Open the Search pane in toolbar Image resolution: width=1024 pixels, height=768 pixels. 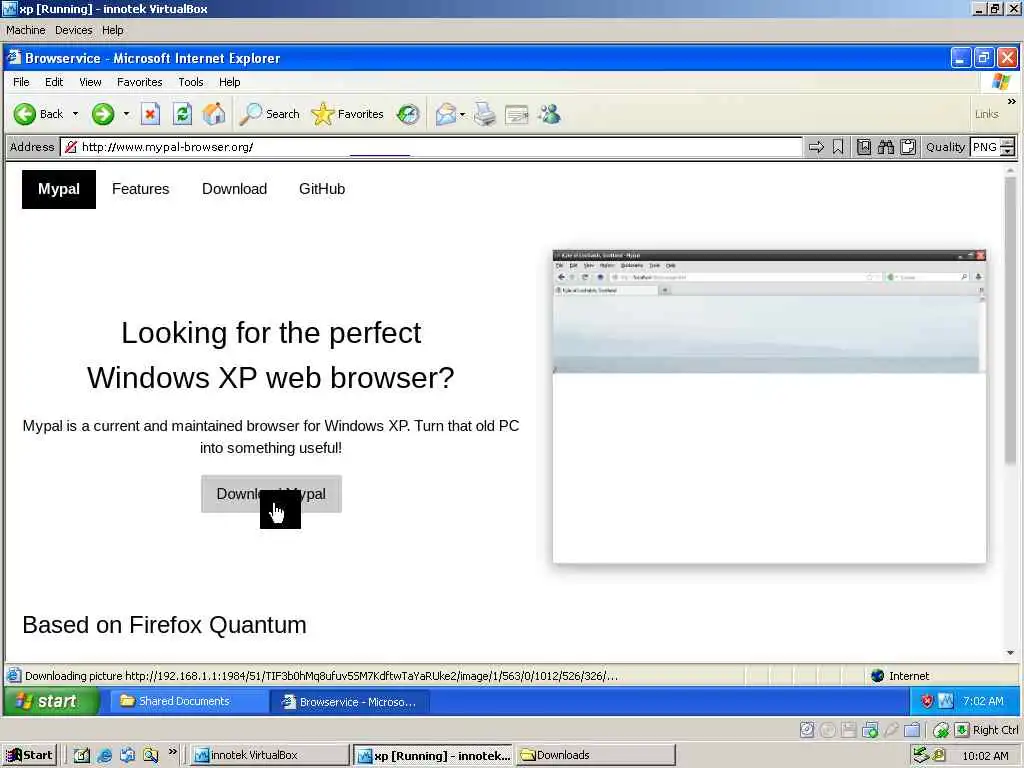pyautogui.click(x=269, y=114)
